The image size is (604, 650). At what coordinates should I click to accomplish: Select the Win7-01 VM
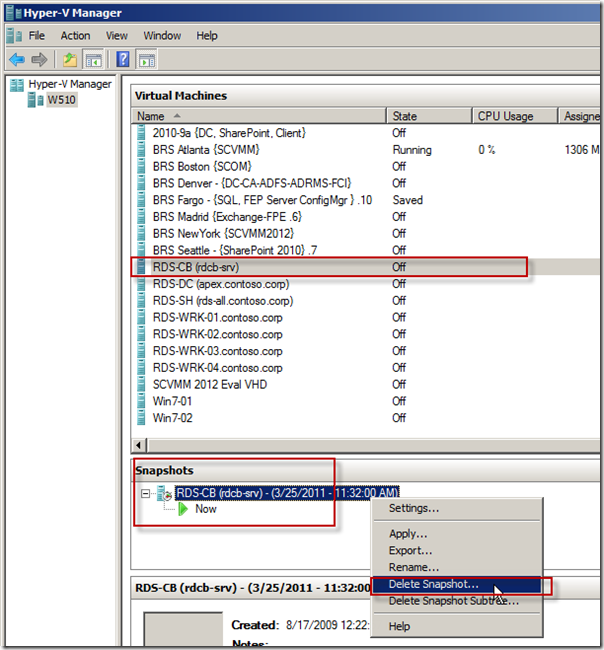click(x=172, y=401)
